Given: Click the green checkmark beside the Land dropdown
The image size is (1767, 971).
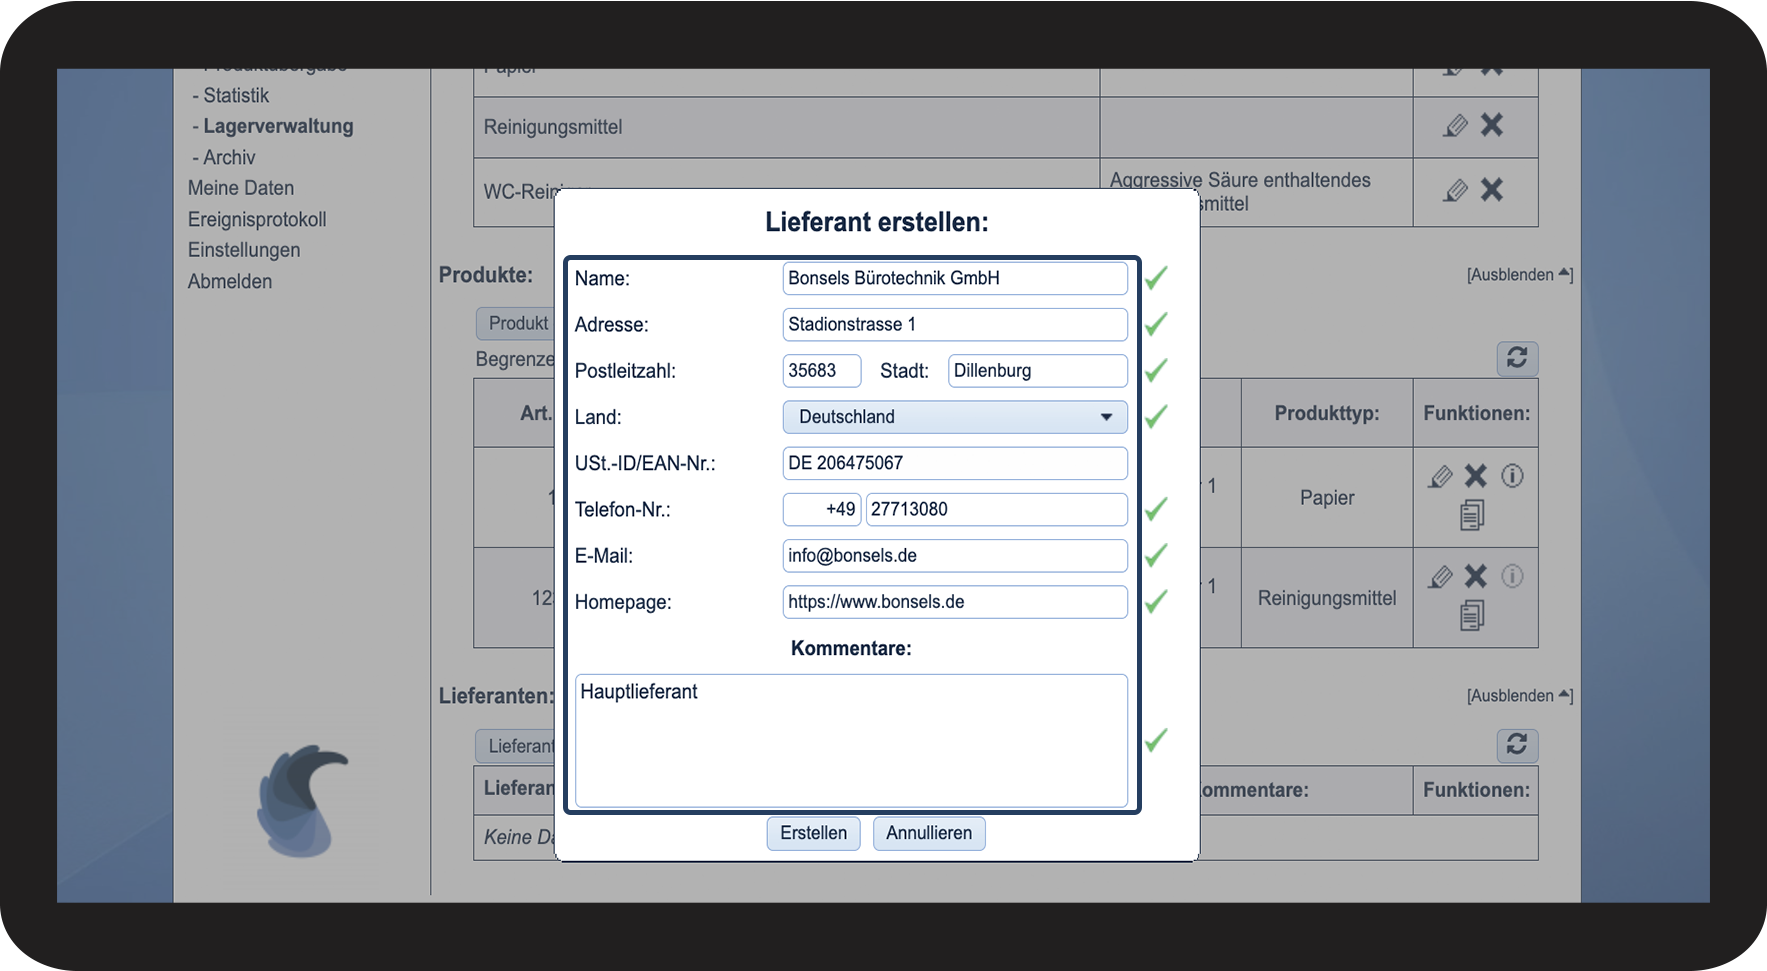Looking at the screenshot, I should tap(1156, 416).
